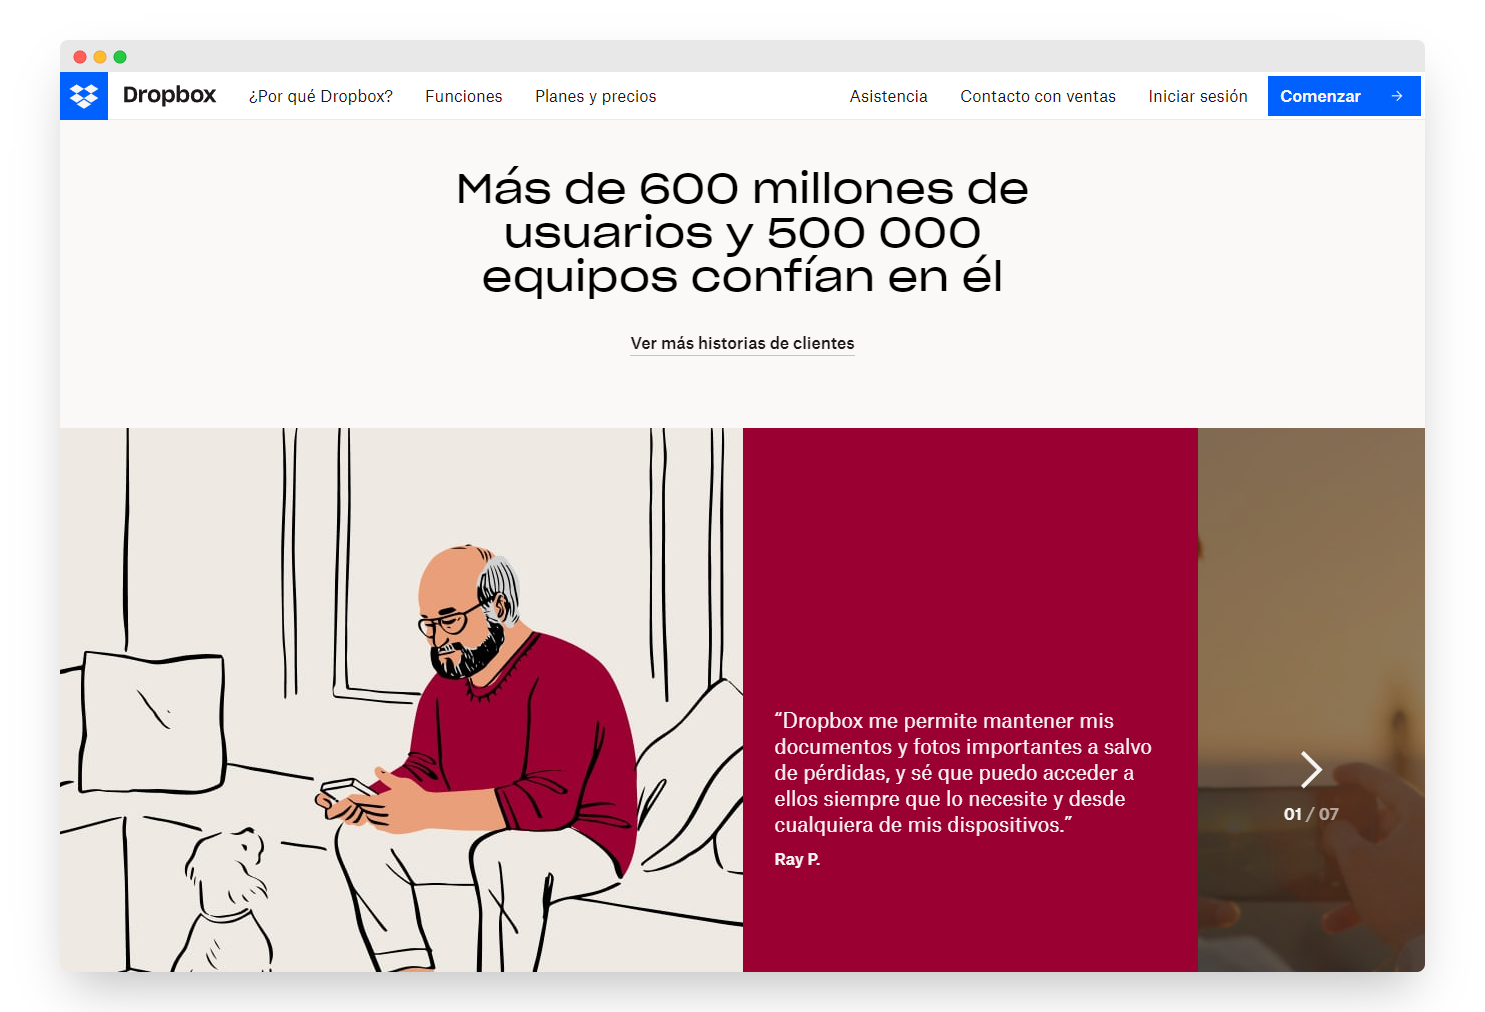Open Ver más historias de clientes
Image resolution: width=1485 pixels, height=1012 pixels.
point(742,343)
